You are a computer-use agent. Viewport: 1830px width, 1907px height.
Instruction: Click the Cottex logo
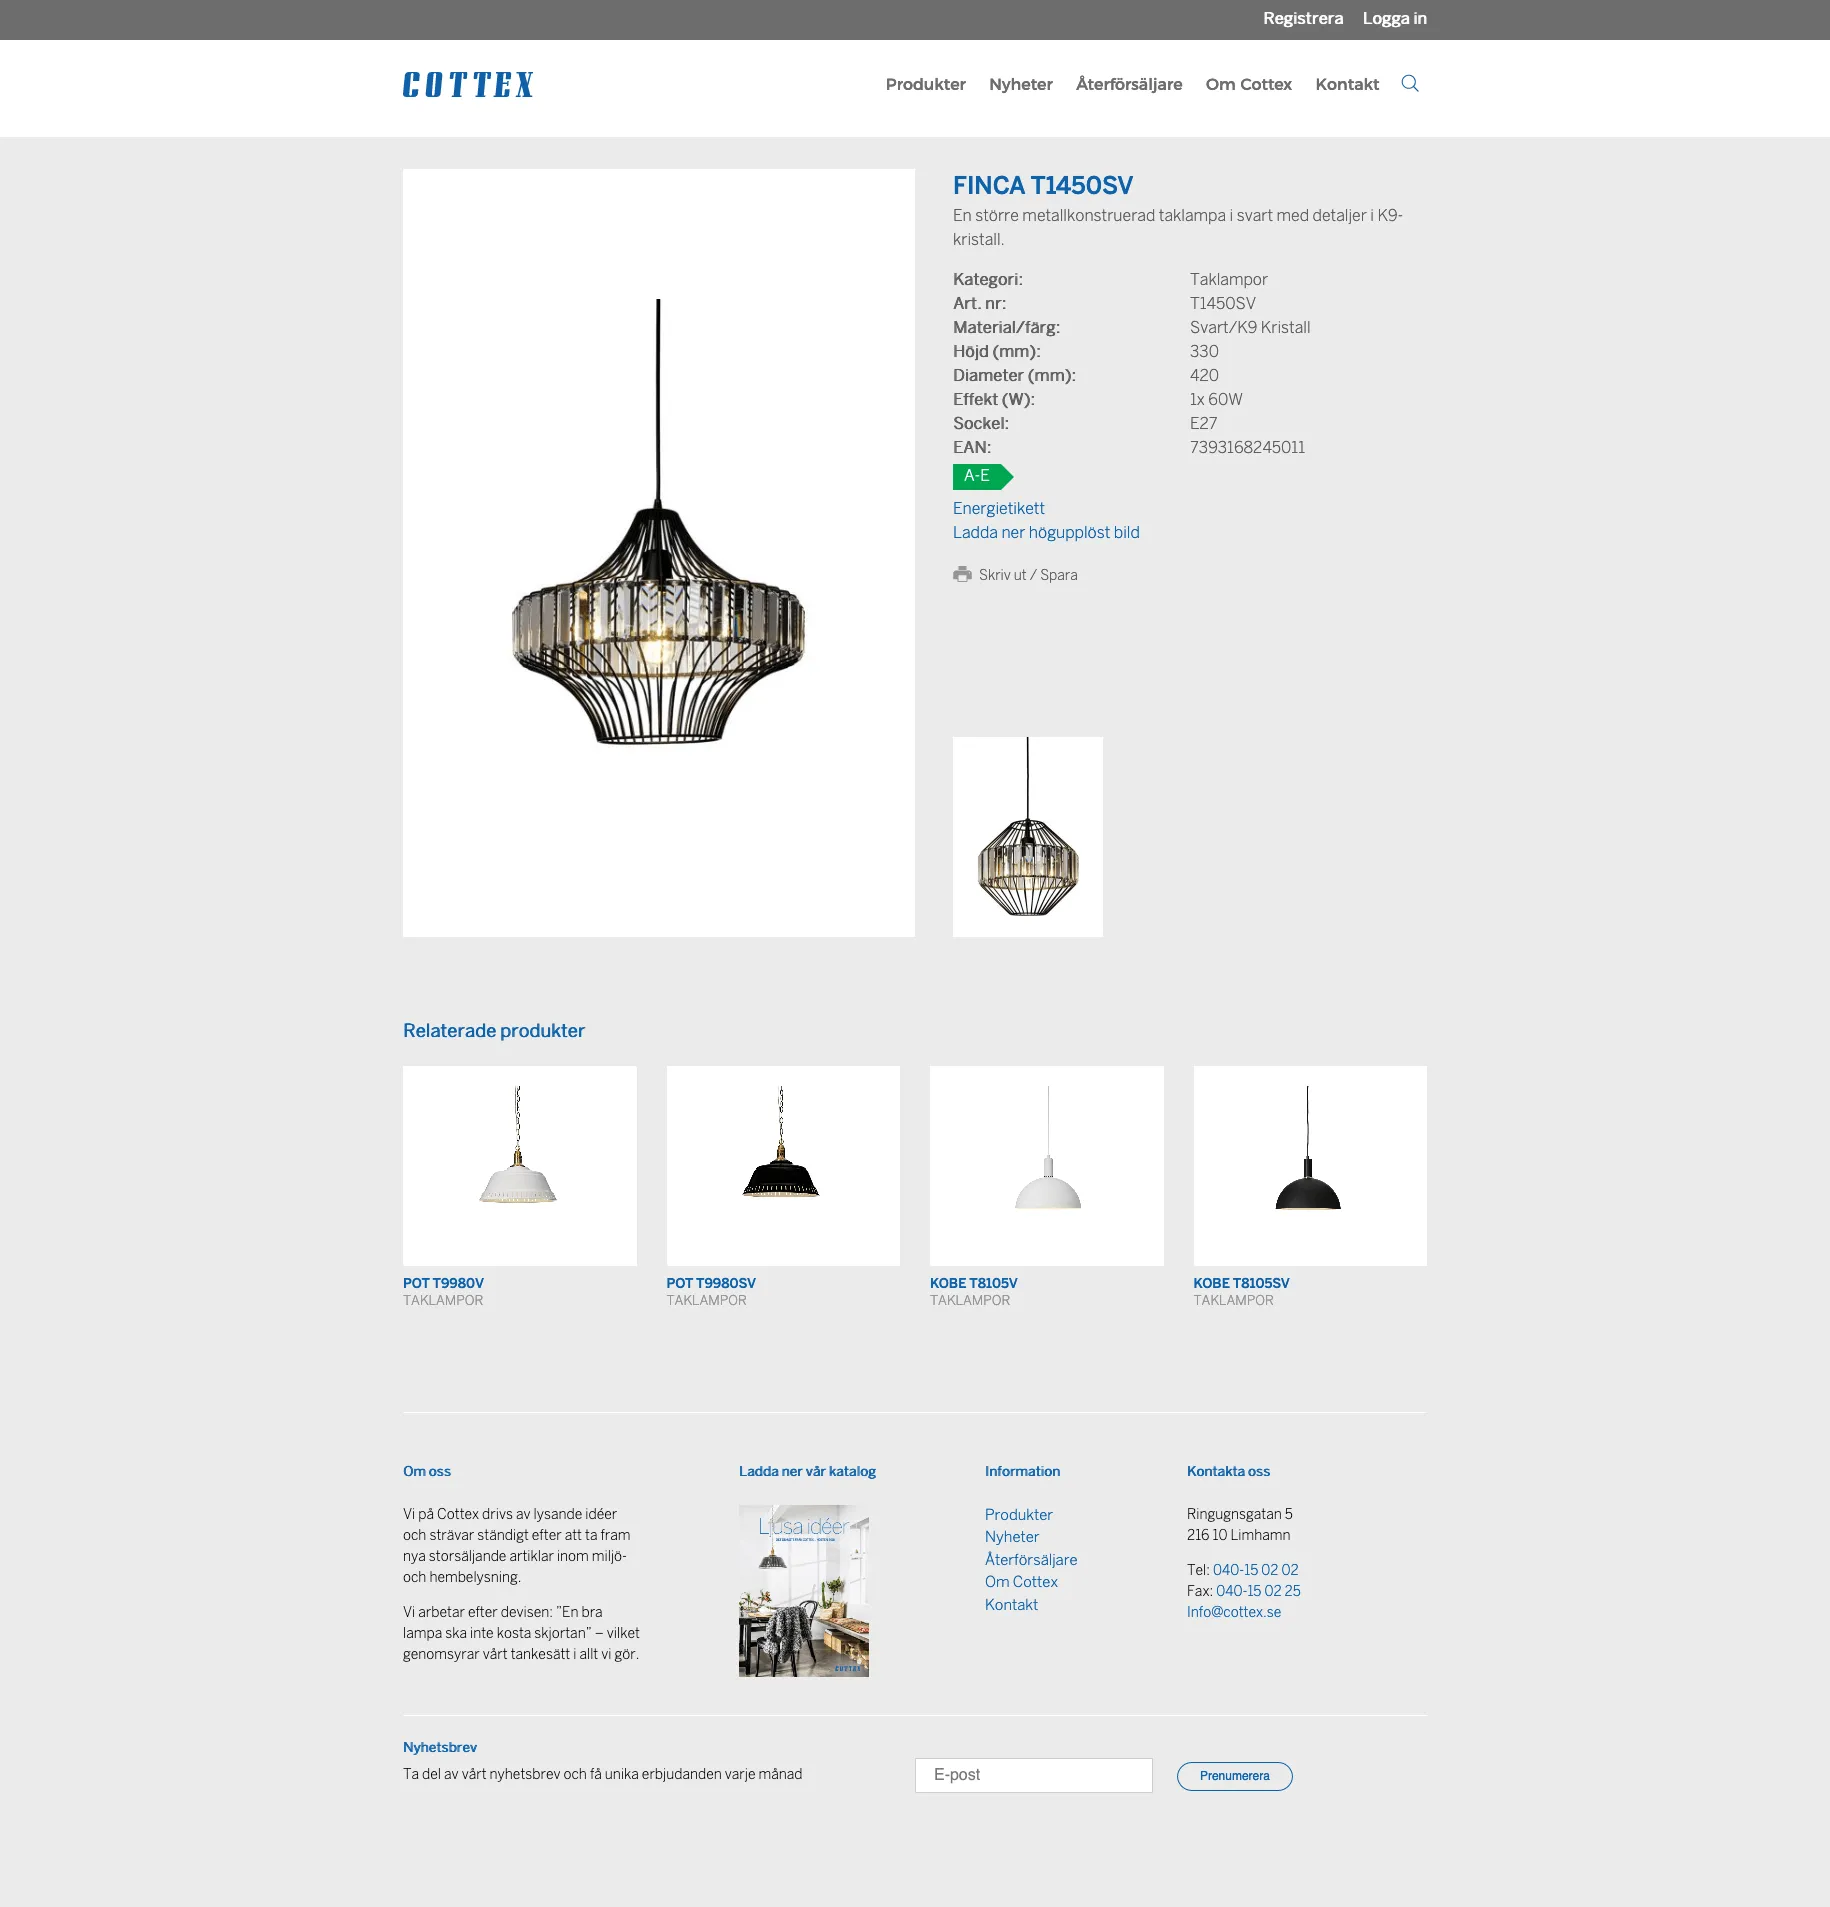[x=467, y=84]
